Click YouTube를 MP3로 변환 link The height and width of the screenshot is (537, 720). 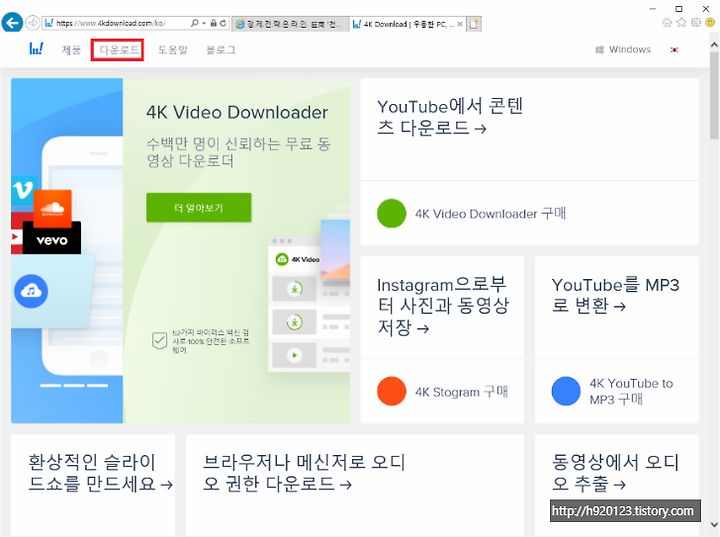coord(615,295)
